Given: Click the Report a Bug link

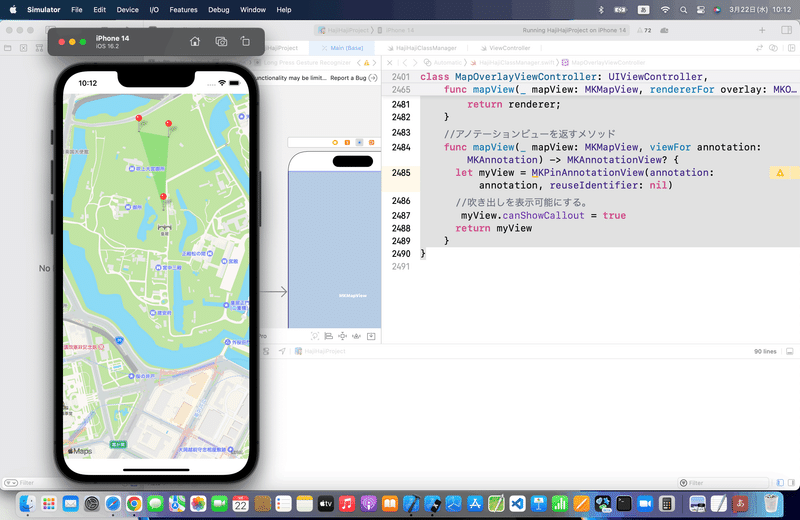Looking at the screenshot, I should pyautogui.click(x=348, y=78).
